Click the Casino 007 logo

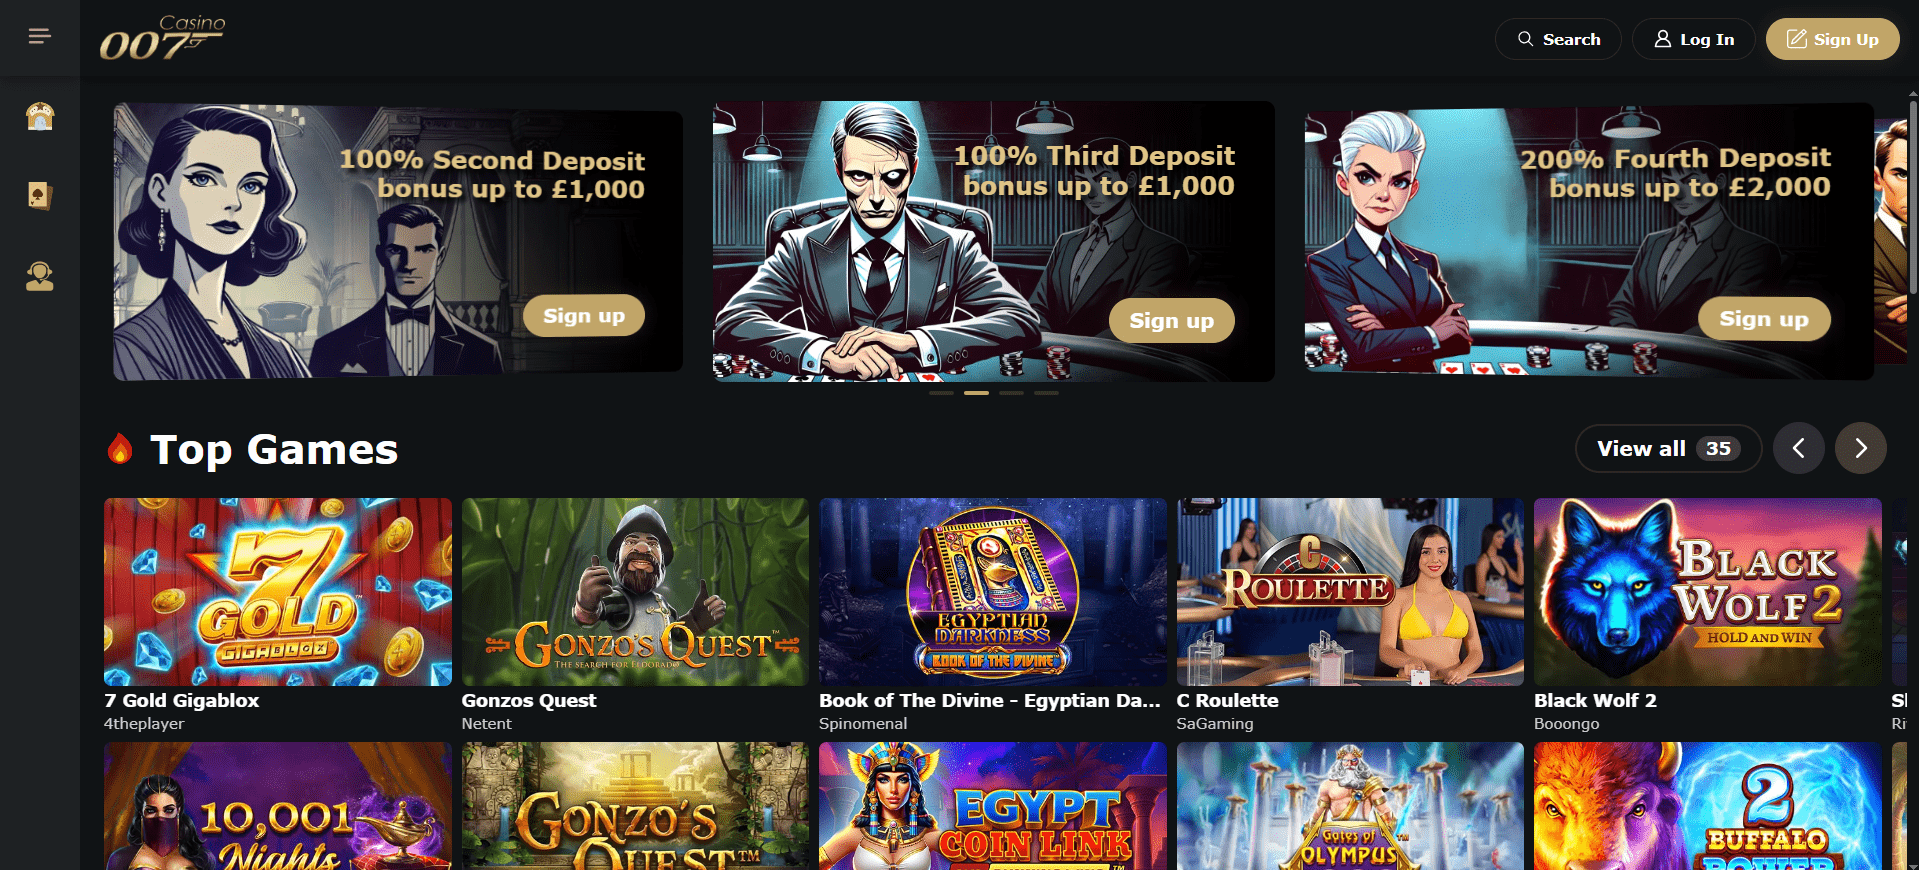162,38
